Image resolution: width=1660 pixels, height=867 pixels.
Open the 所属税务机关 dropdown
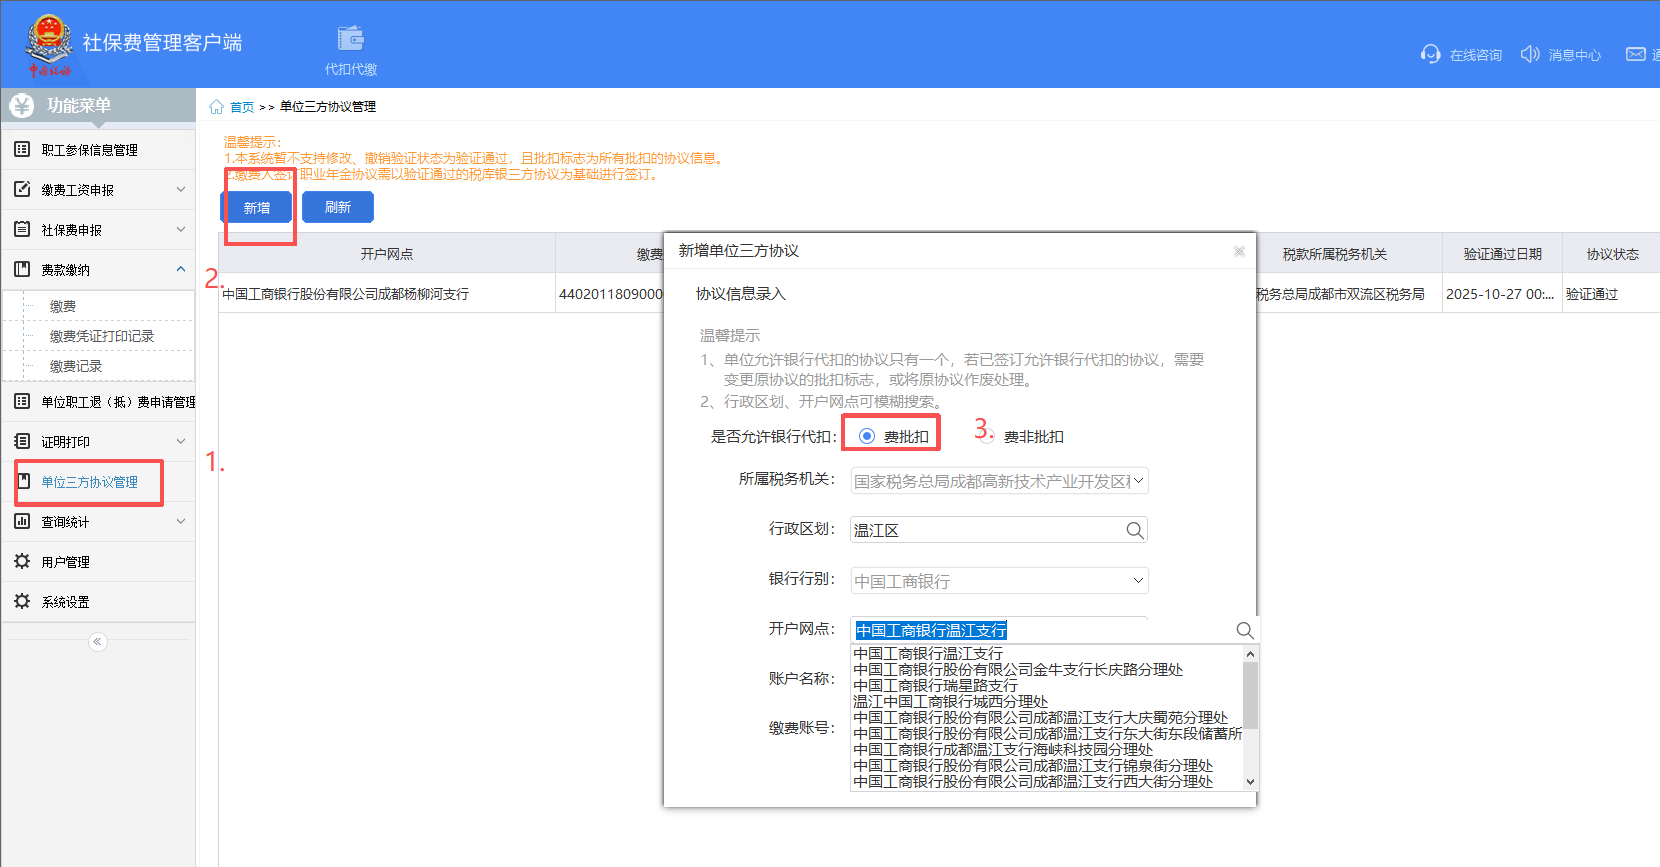coord(1137,481)
